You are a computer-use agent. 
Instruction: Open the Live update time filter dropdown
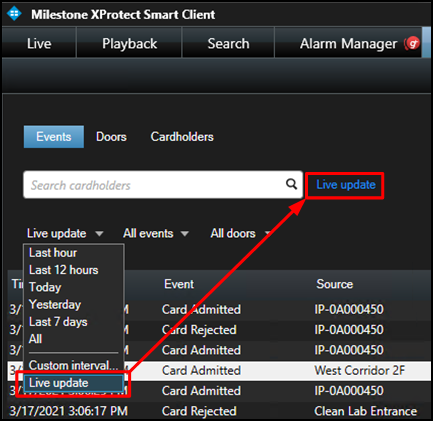coord(65,233)
